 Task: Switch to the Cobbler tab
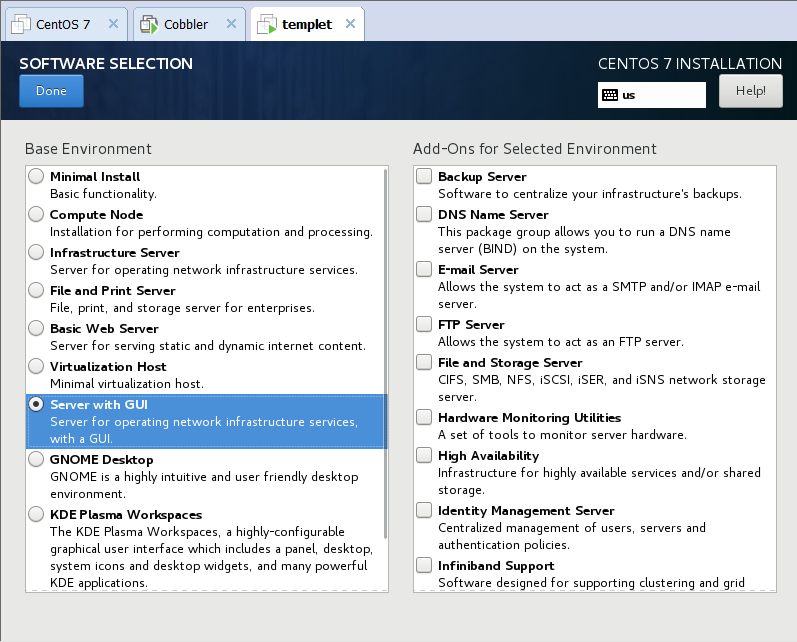pos(189,24)
